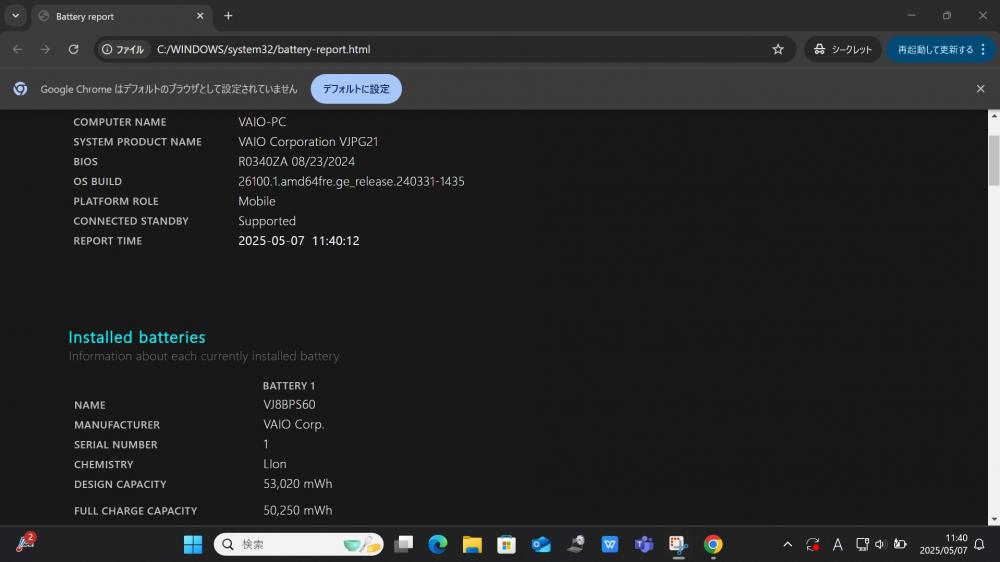Click the scrollbar up arrow
Screen dimensions: 1000x562
click(x=994, y=116)
